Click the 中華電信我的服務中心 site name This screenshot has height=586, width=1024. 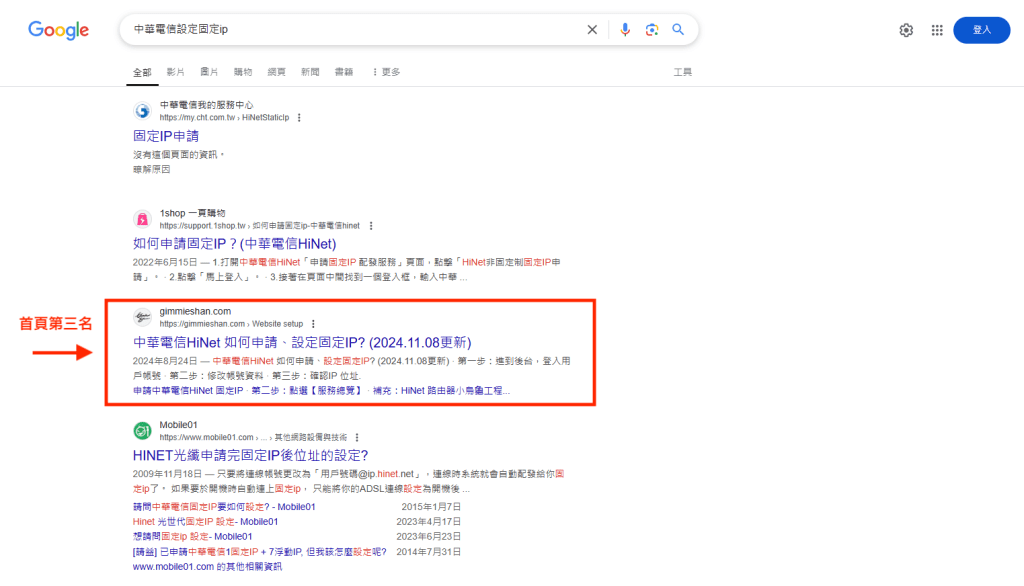click(x=206, y=105)
